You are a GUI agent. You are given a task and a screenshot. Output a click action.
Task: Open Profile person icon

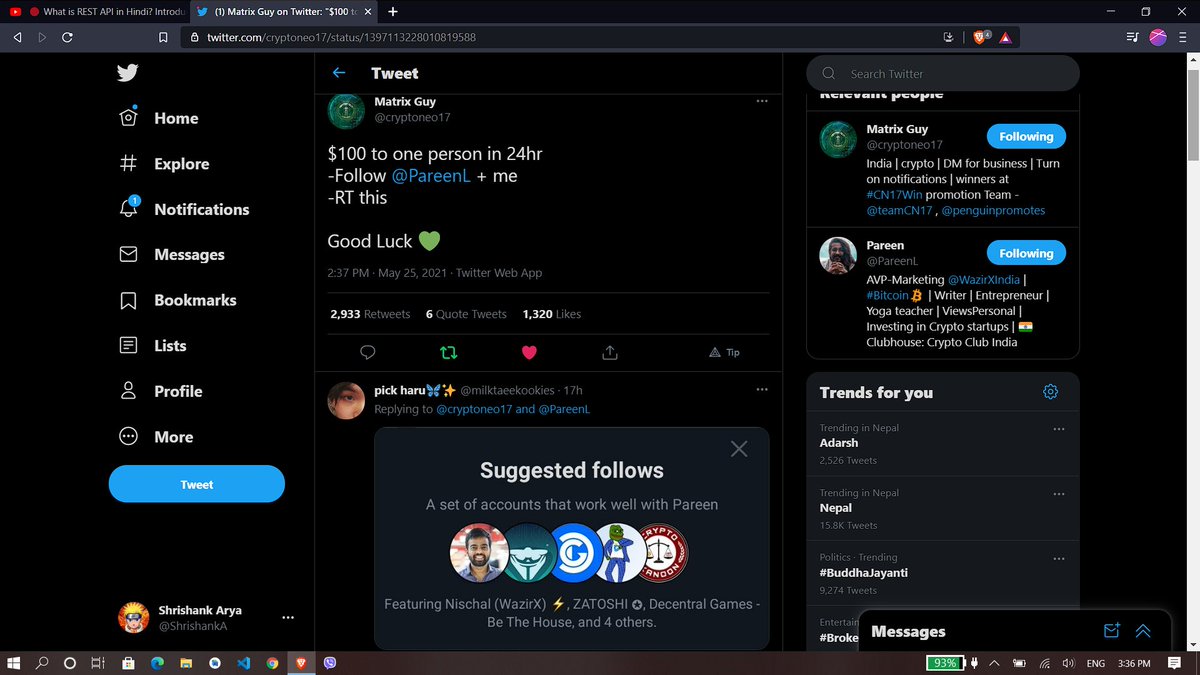click(128, 391)
